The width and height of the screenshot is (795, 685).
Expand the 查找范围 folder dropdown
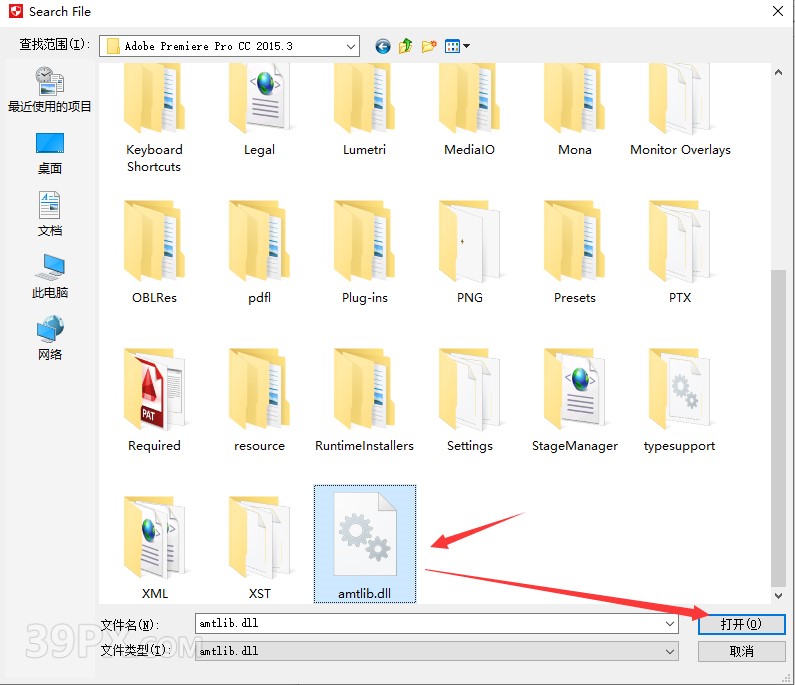point(350,47)
